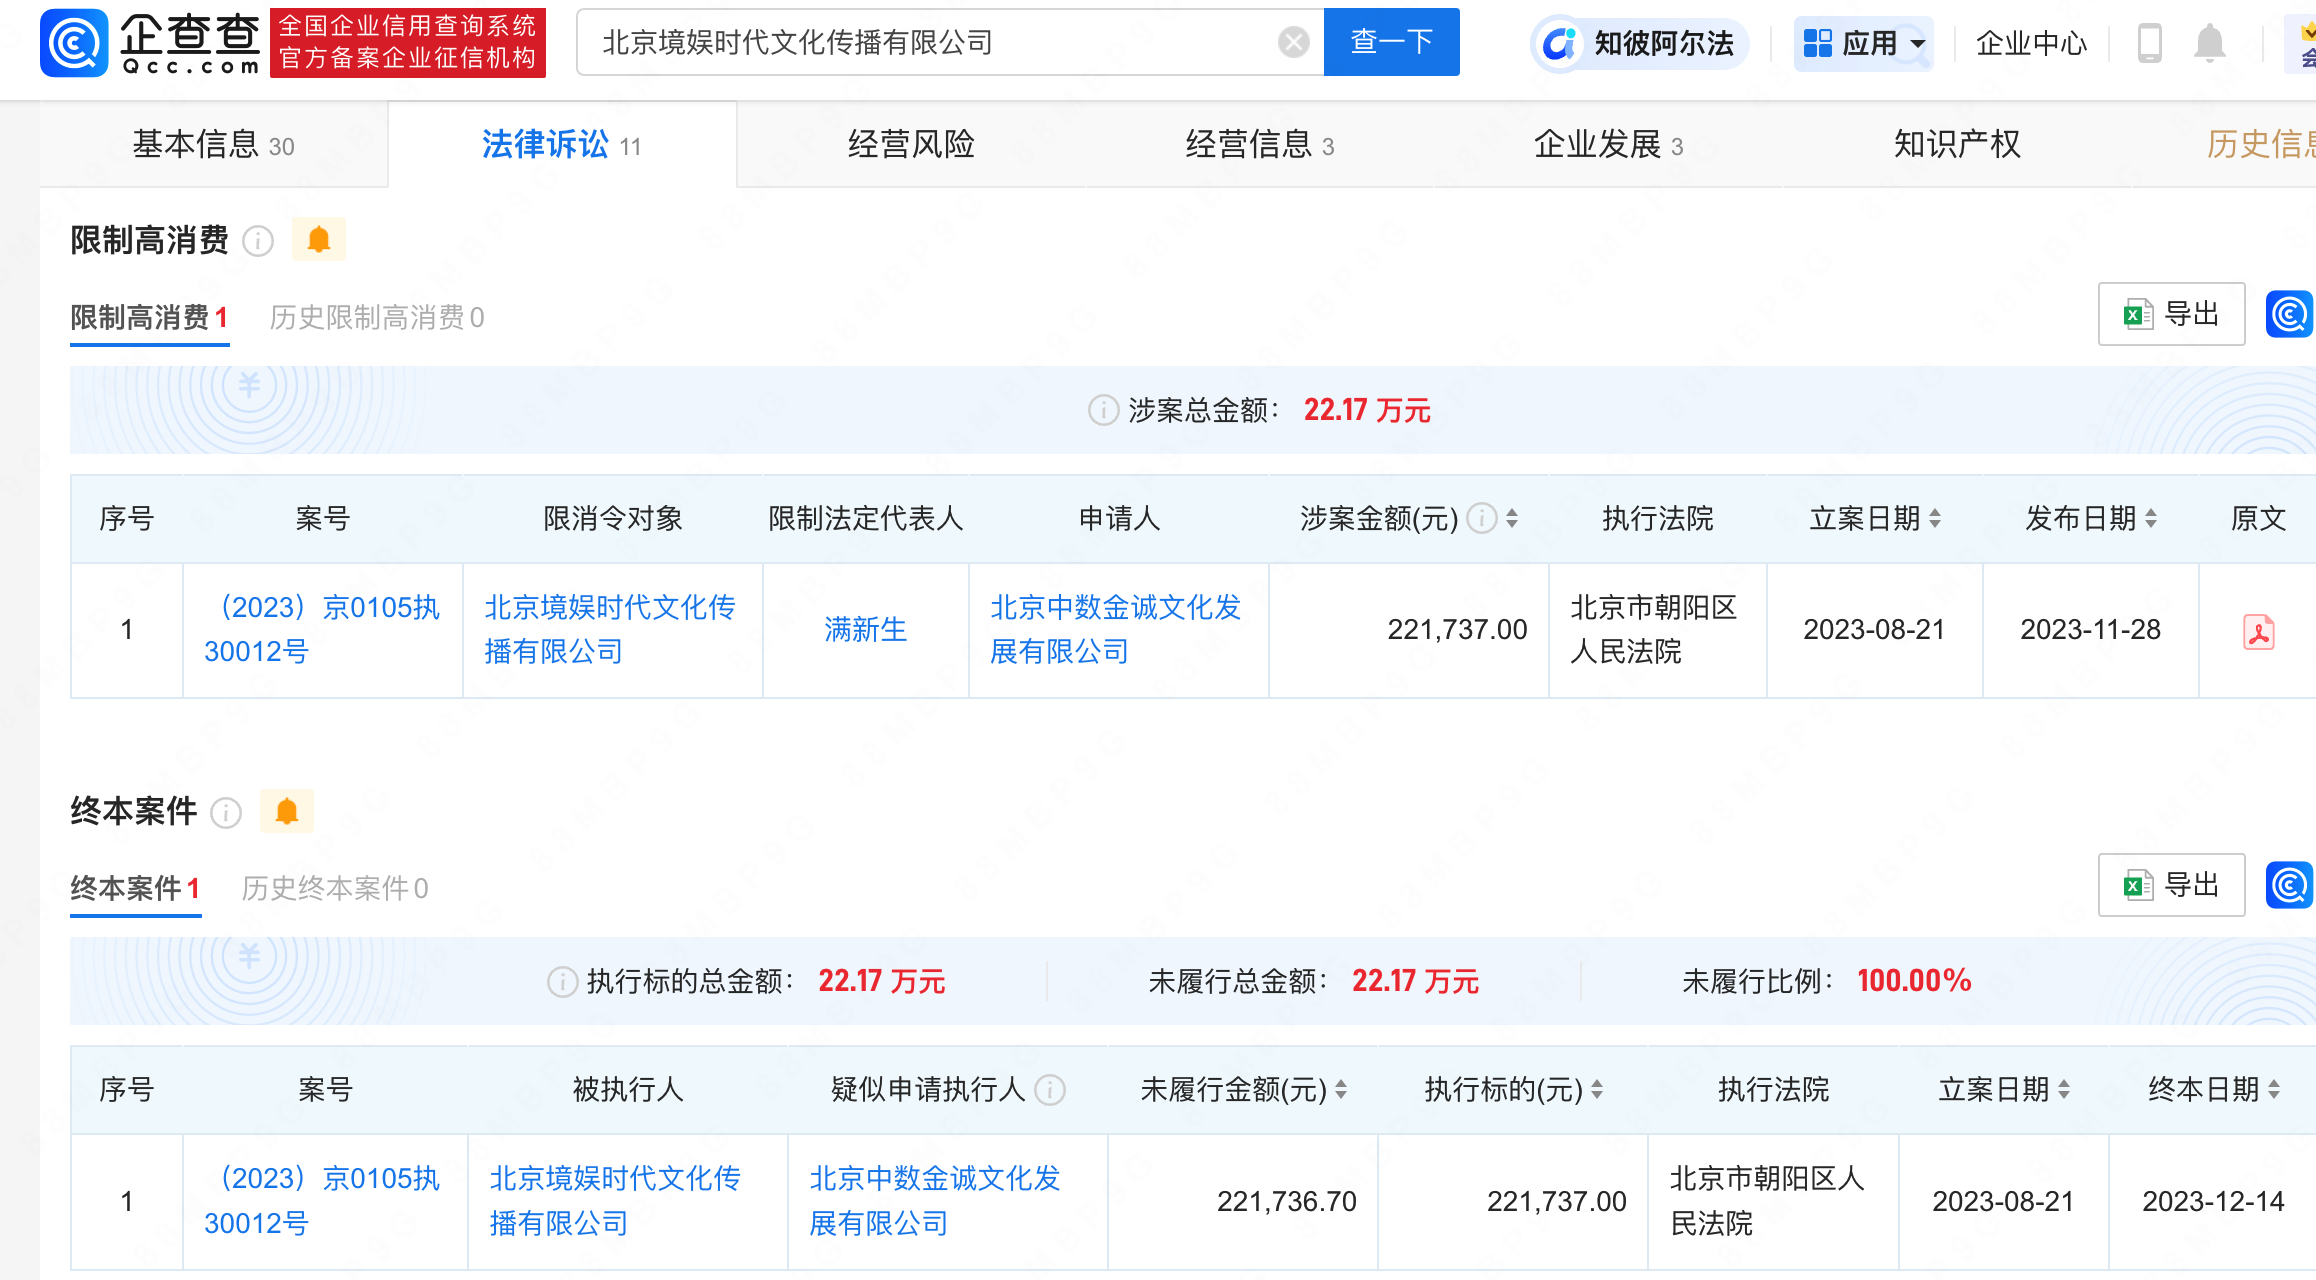2316x1280 pixels.
Task: Sort by 涉案金额(元) column
Action: tap(1512, 518)
